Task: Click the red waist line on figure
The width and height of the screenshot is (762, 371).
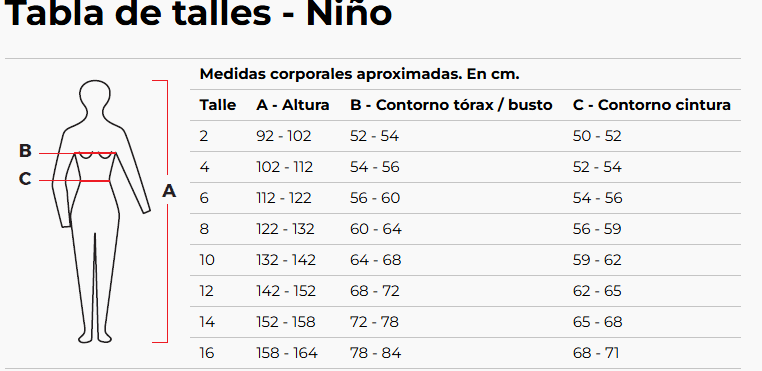Action: click(x=95, y=181)
